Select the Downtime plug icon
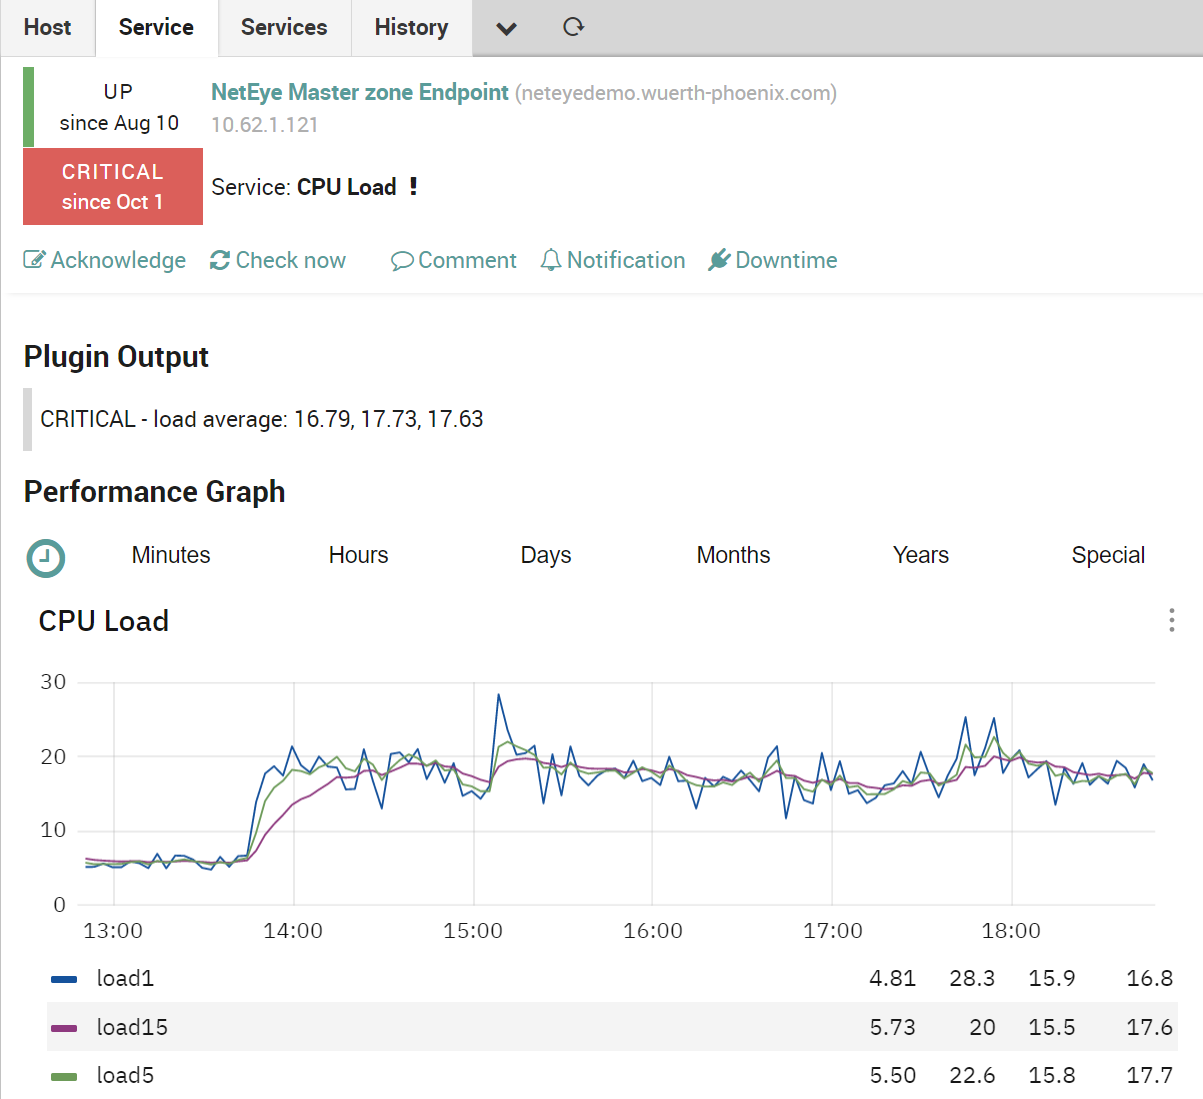The image size is (1203, 1099). pos(719,259)
